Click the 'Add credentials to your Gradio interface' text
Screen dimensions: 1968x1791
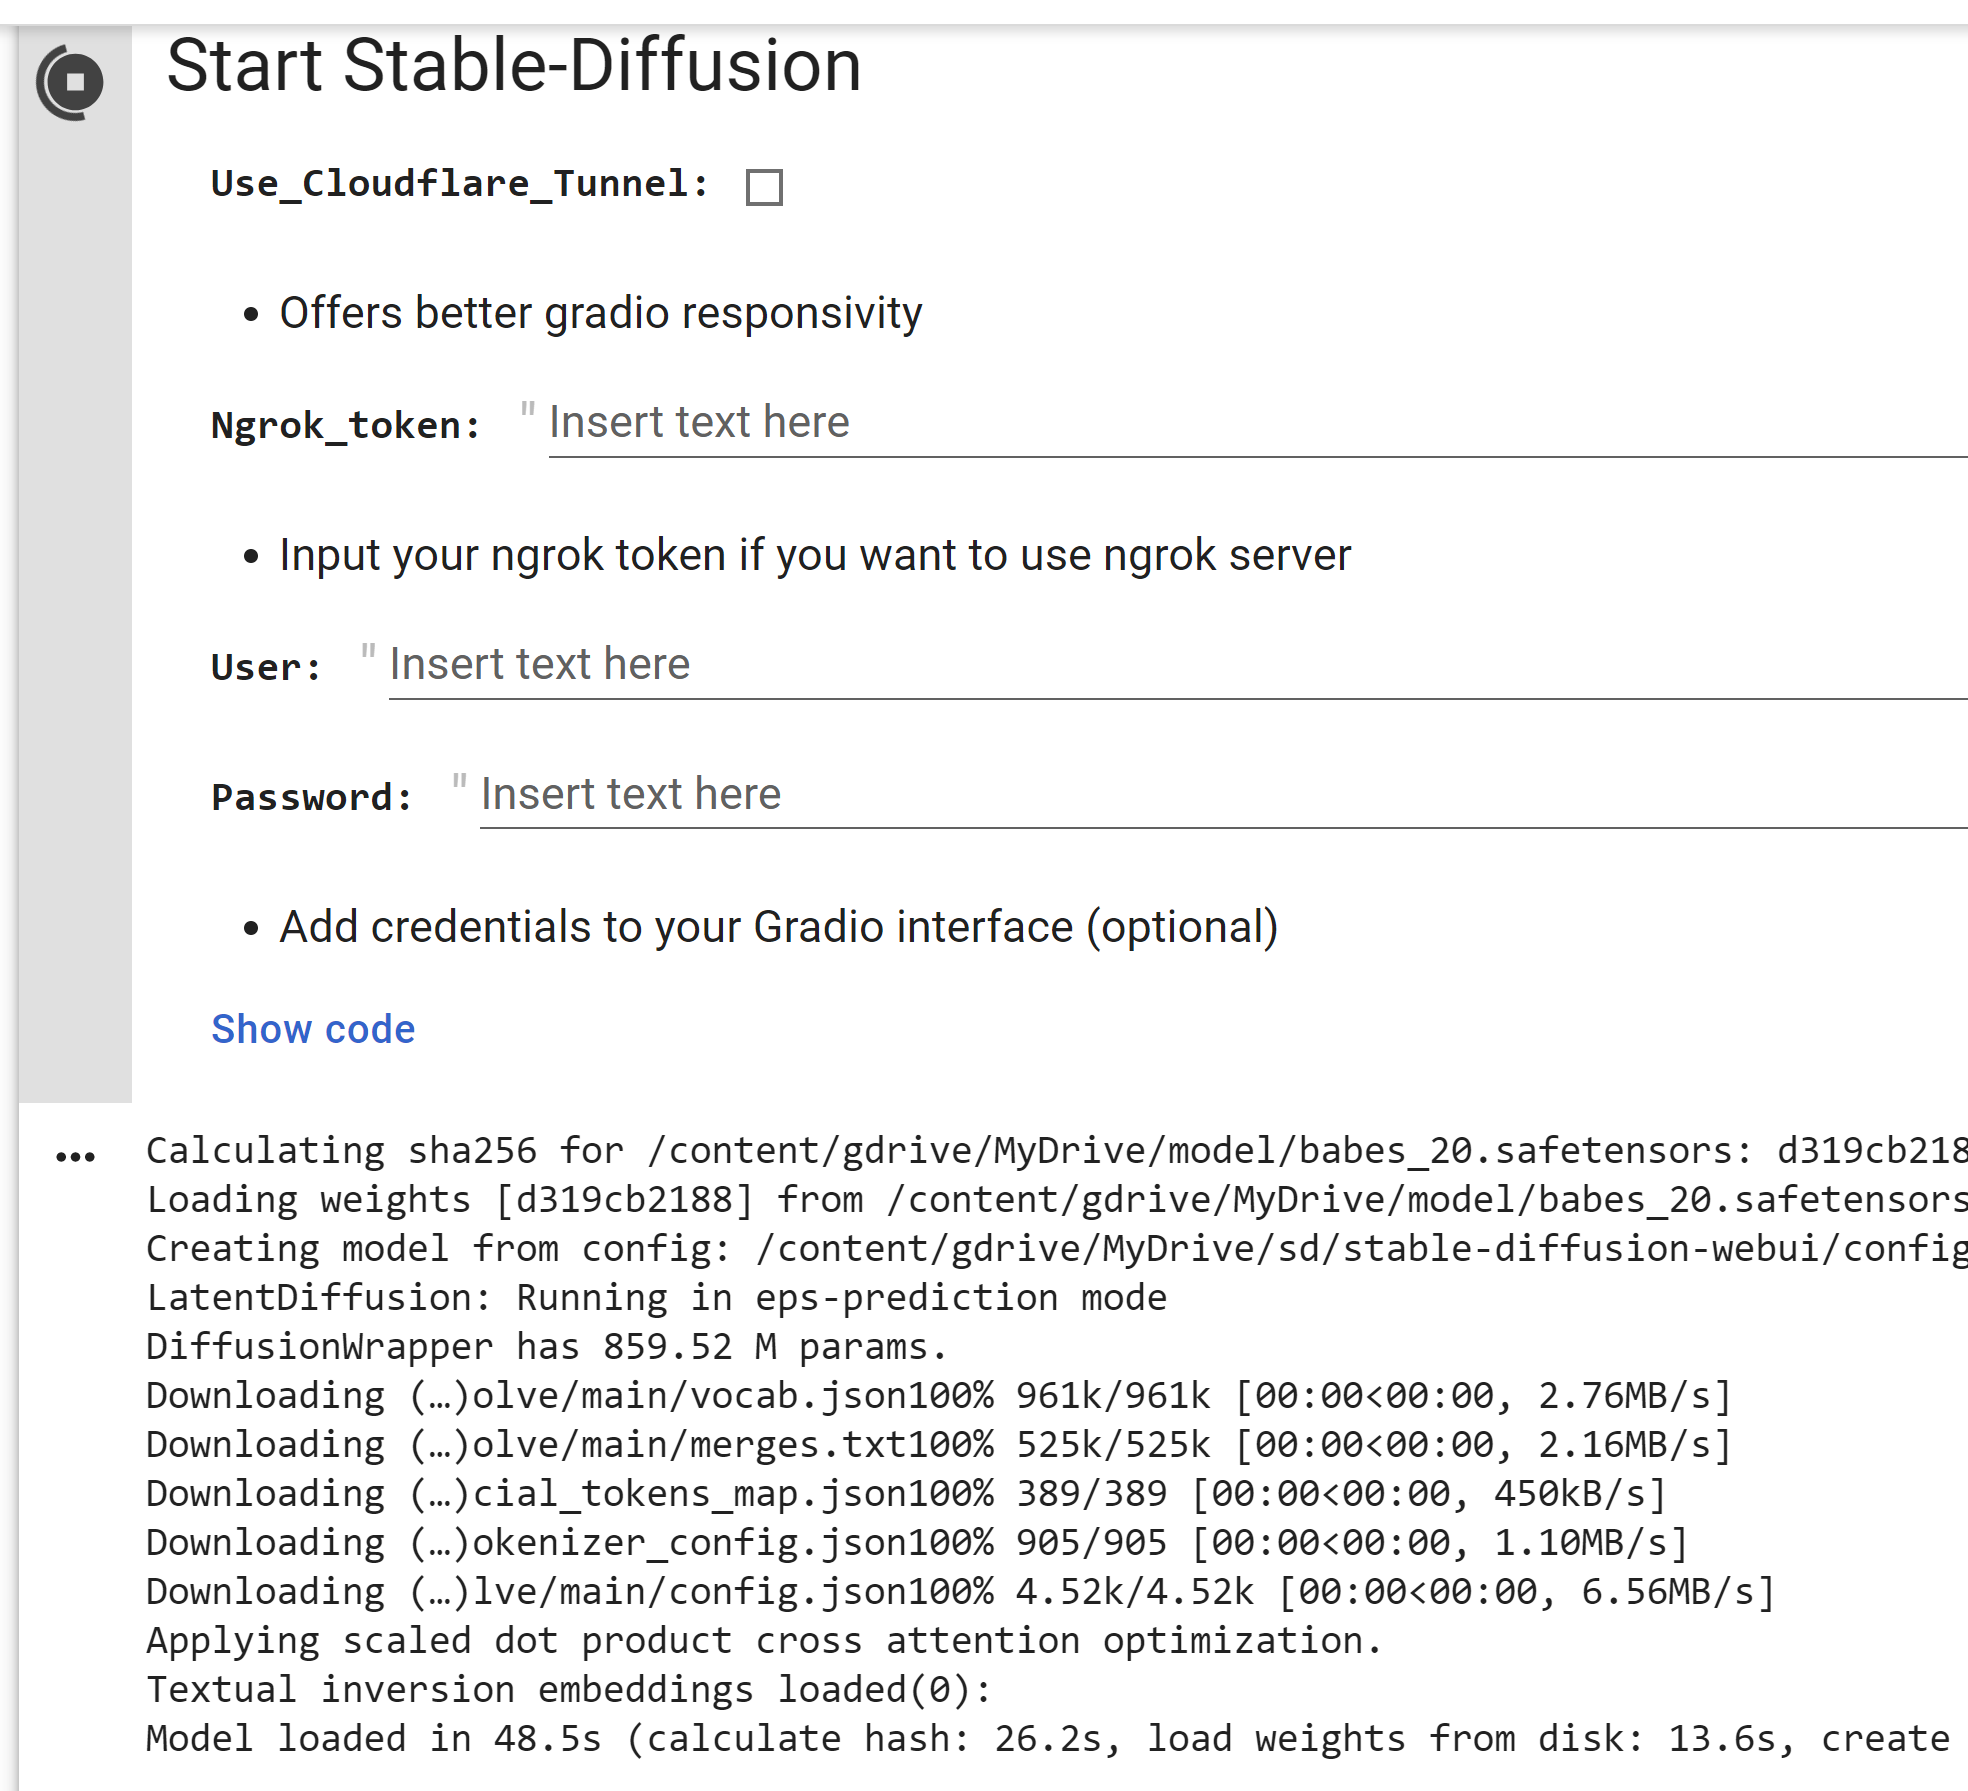click(x=778, y=926)
